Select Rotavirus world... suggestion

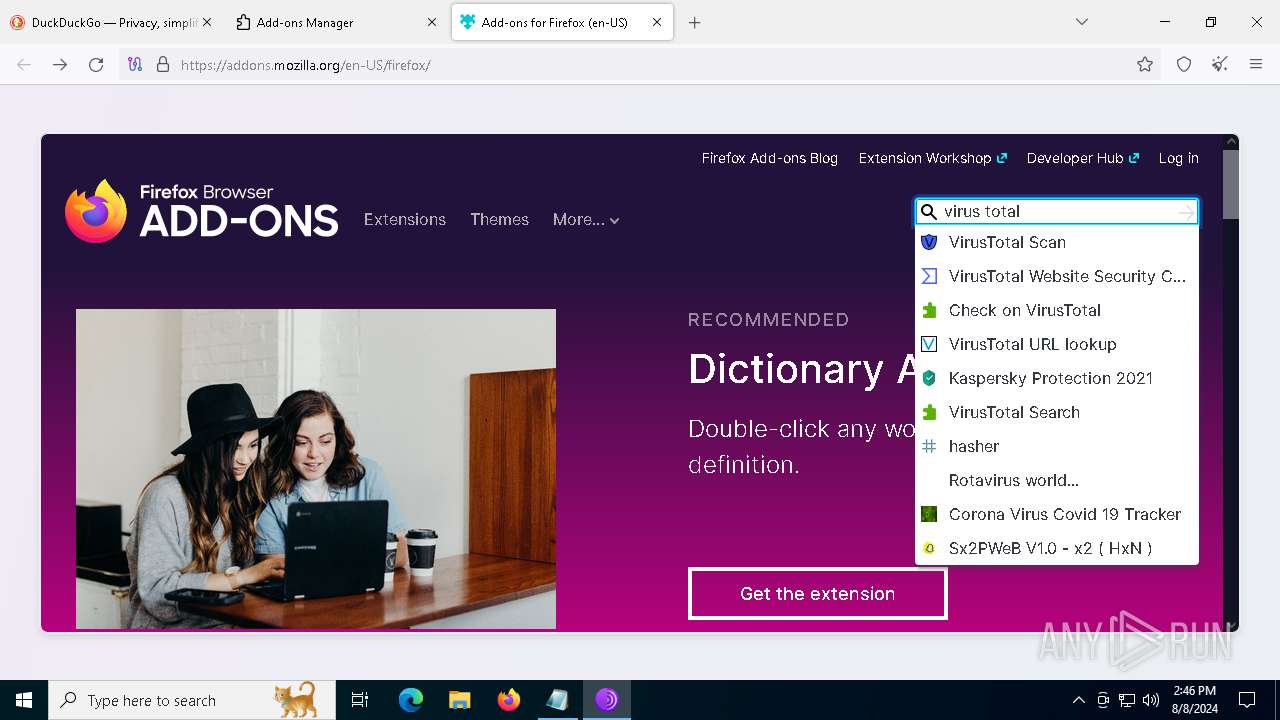pos(1057,480)
